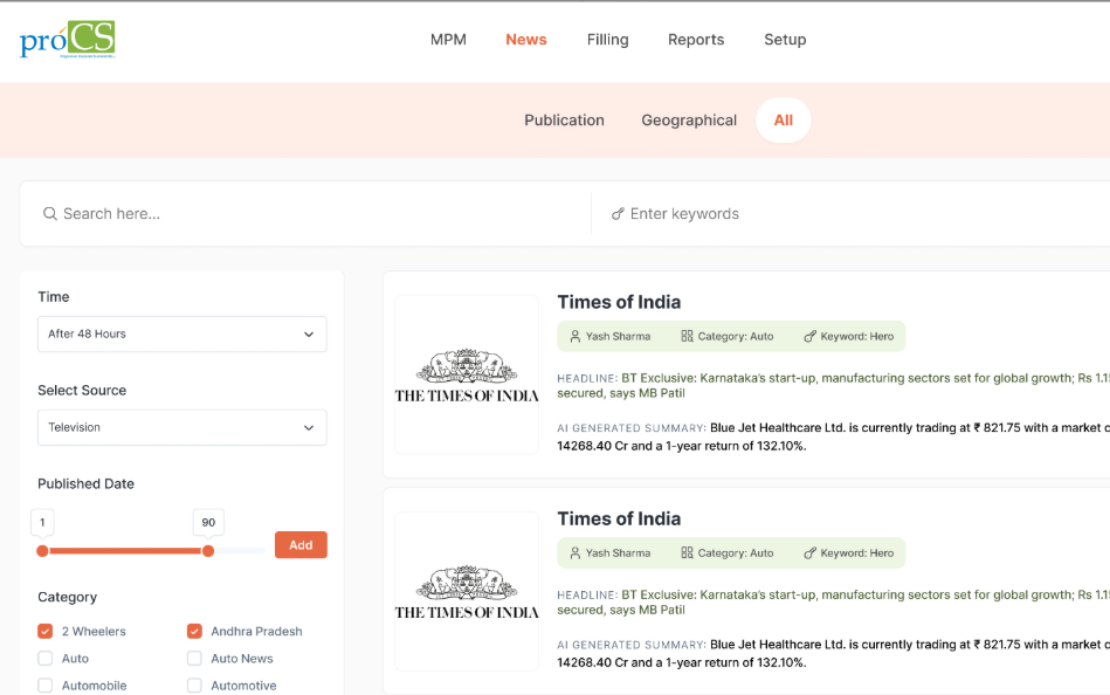Image resolution: width=1110 pixels, height=695 pixels.
Task: Enable the Automotive category checkbox
Action: coord(195,685)
